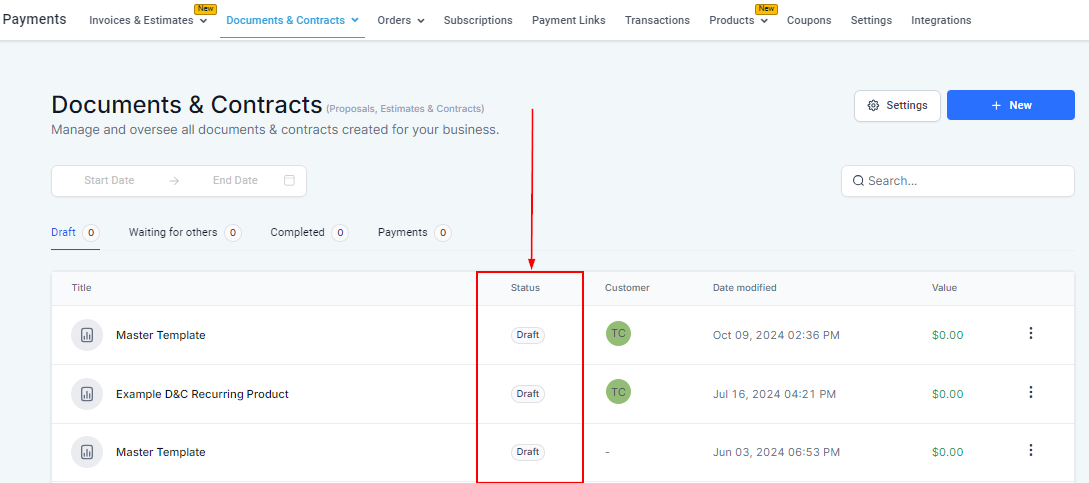Click the TC avatar on the Recurring Product row
Viewport: 1089px width, 483px height.
618,393
